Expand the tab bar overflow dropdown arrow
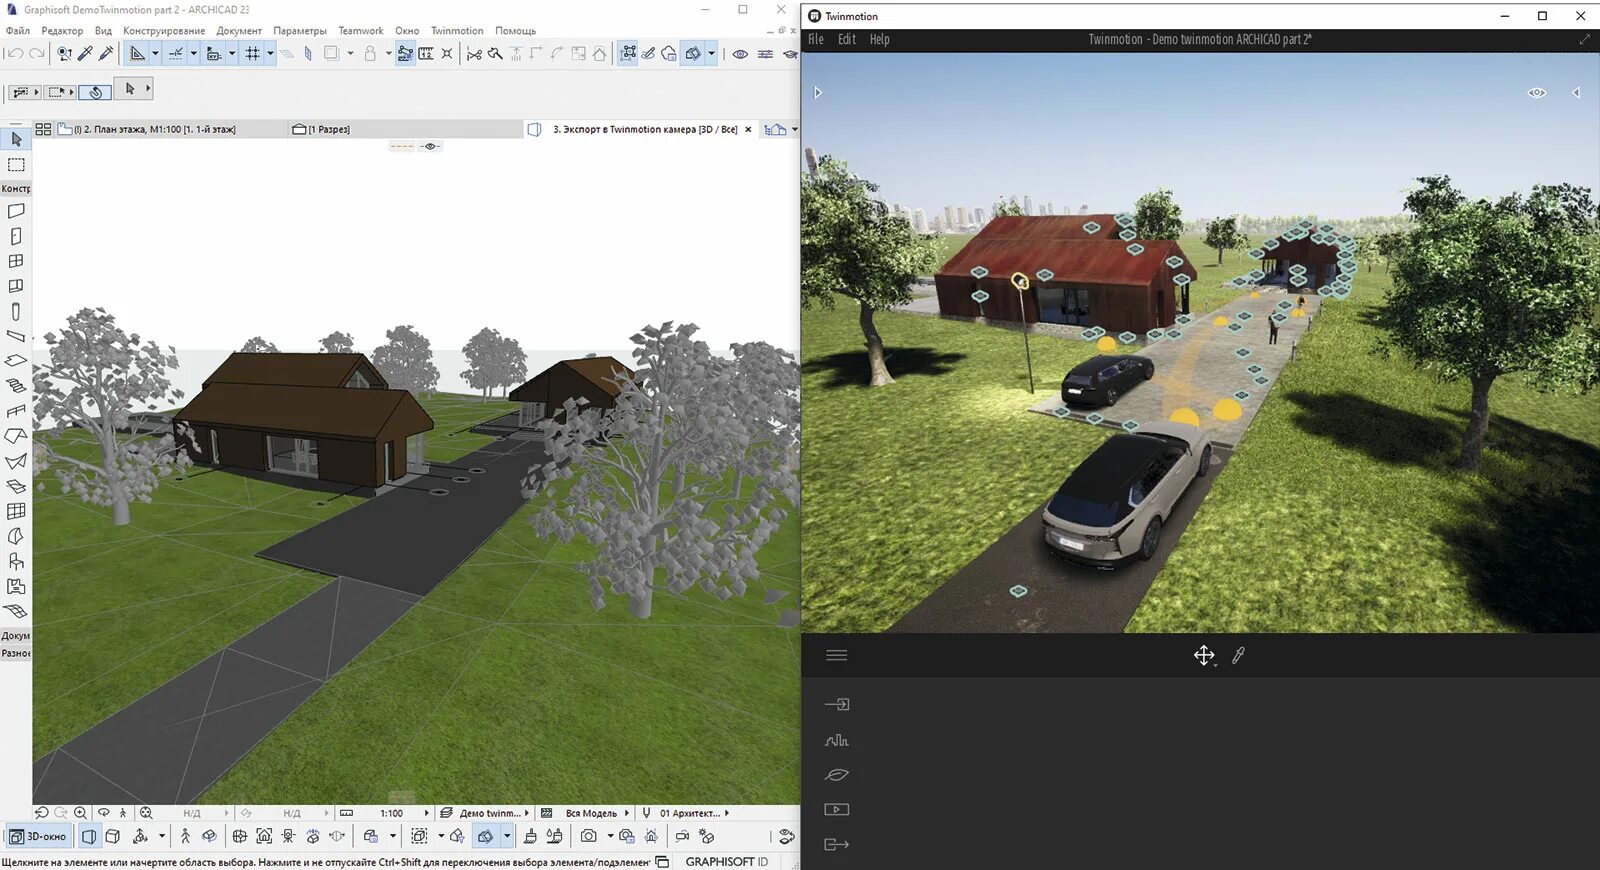The width and height of the screenshot is (1600, 870). click(x=795, y=129)
